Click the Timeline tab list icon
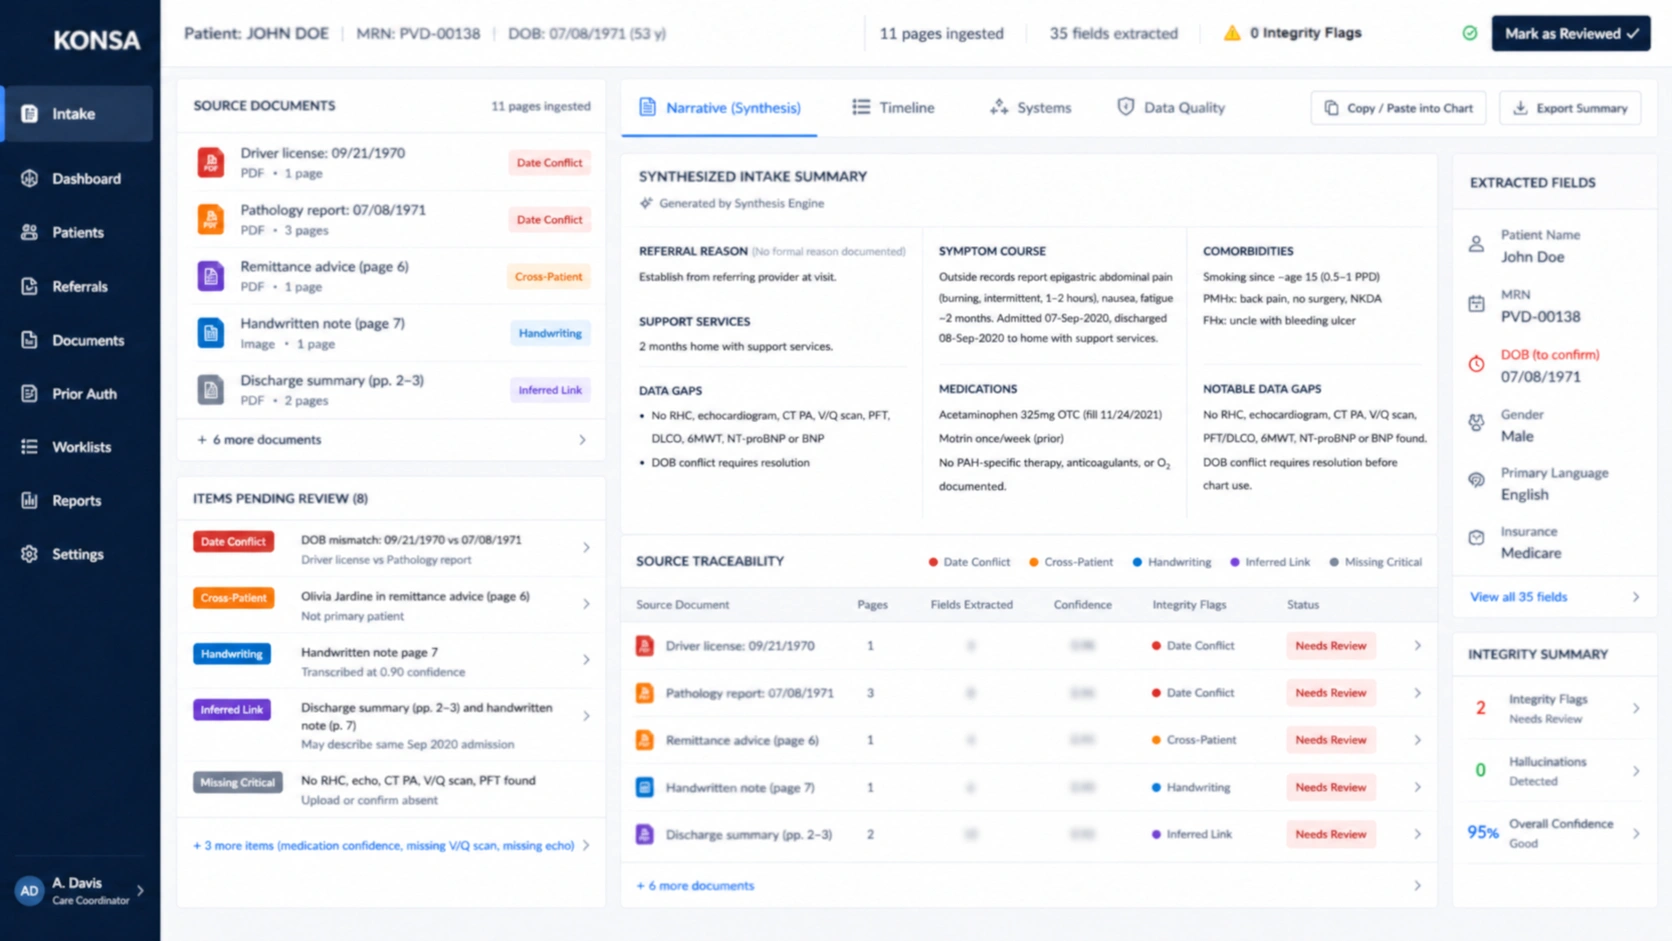 861,107
